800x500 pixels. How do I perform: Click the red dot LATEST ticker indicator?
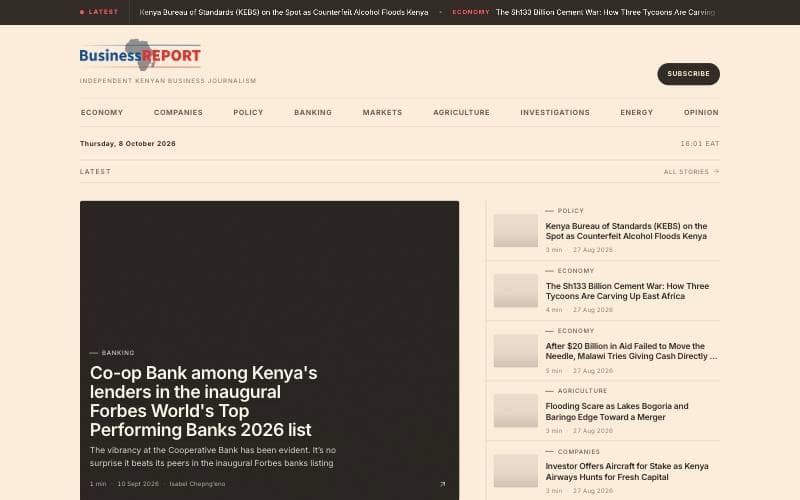99,12
